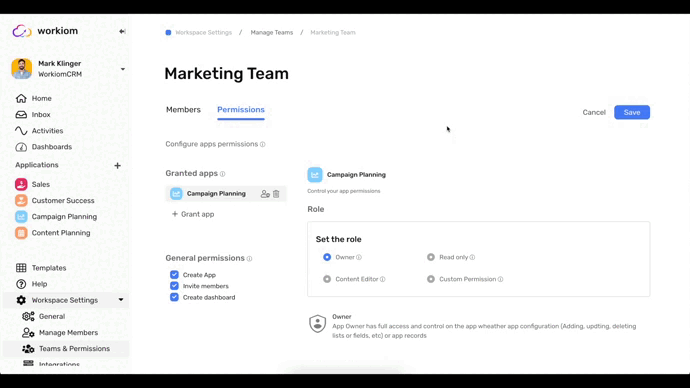Click the Marketing Team breadcrumb
The image size is (690, 388).
click(x=333, y=33)
